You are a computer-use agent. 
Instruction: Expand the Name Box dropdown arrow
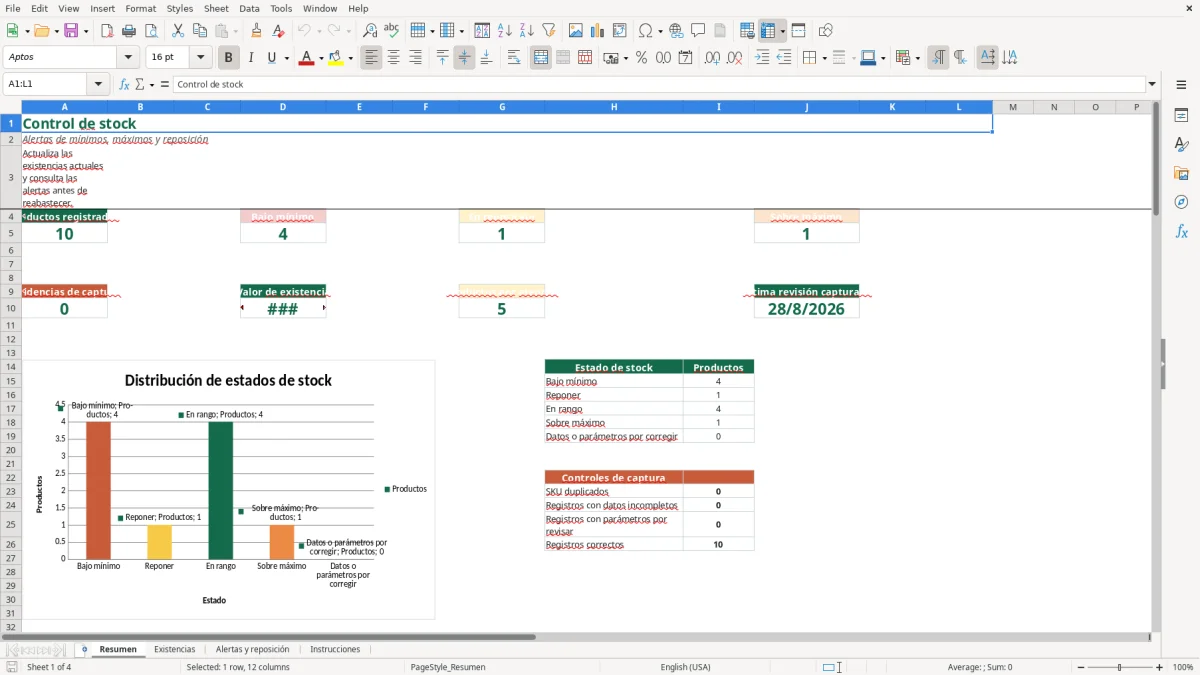coord(100,84)
